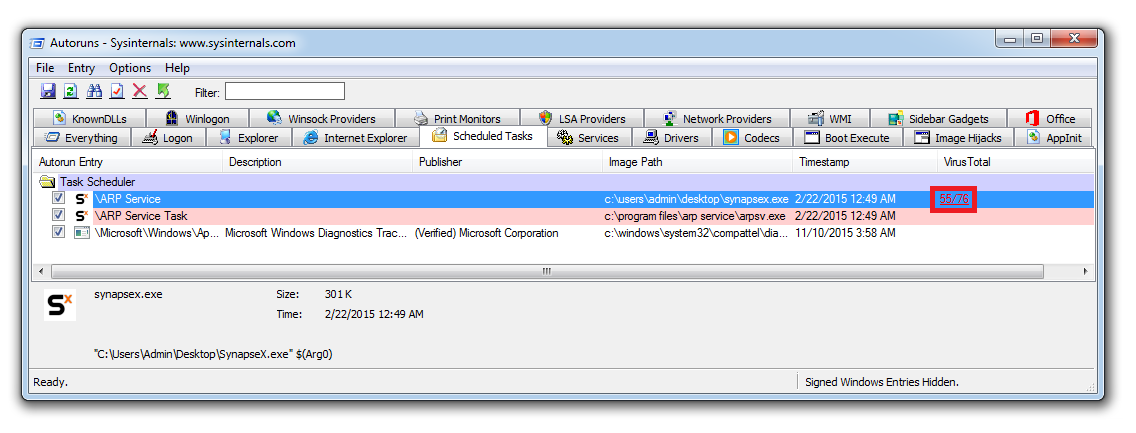
Task: Switch to the Boot Execute tab
Action: pyautogui.click(x=847, y=138)
